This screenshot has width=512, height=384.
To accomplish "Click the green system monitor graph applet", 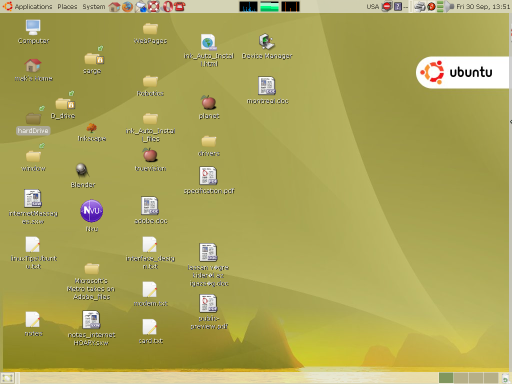I will pos(269,6).
